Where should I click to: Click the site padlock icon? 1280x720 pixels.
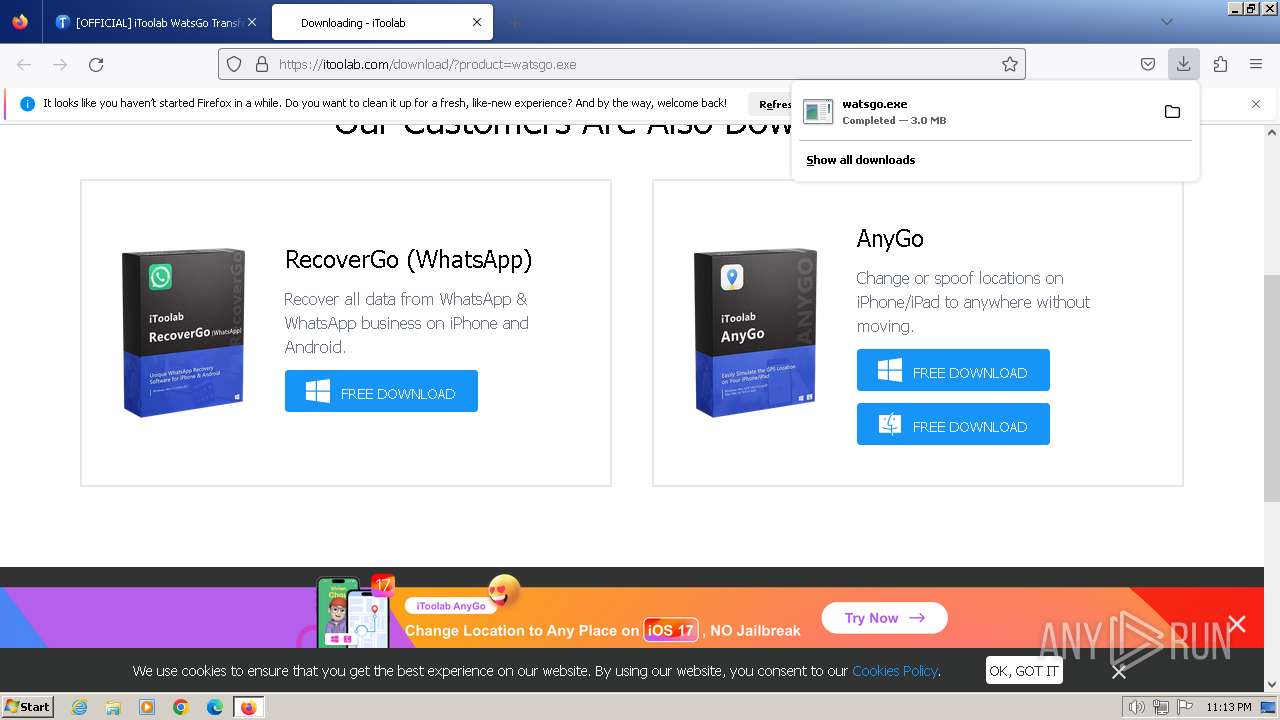[x=262, y=64]
